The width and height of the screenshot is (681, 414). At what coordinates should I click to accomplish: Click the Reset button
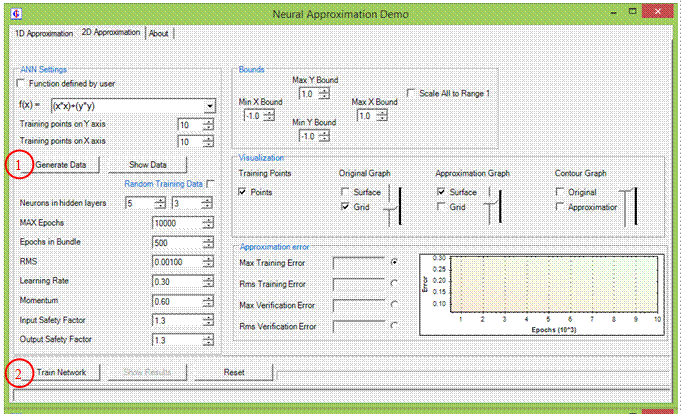point(233,372)
